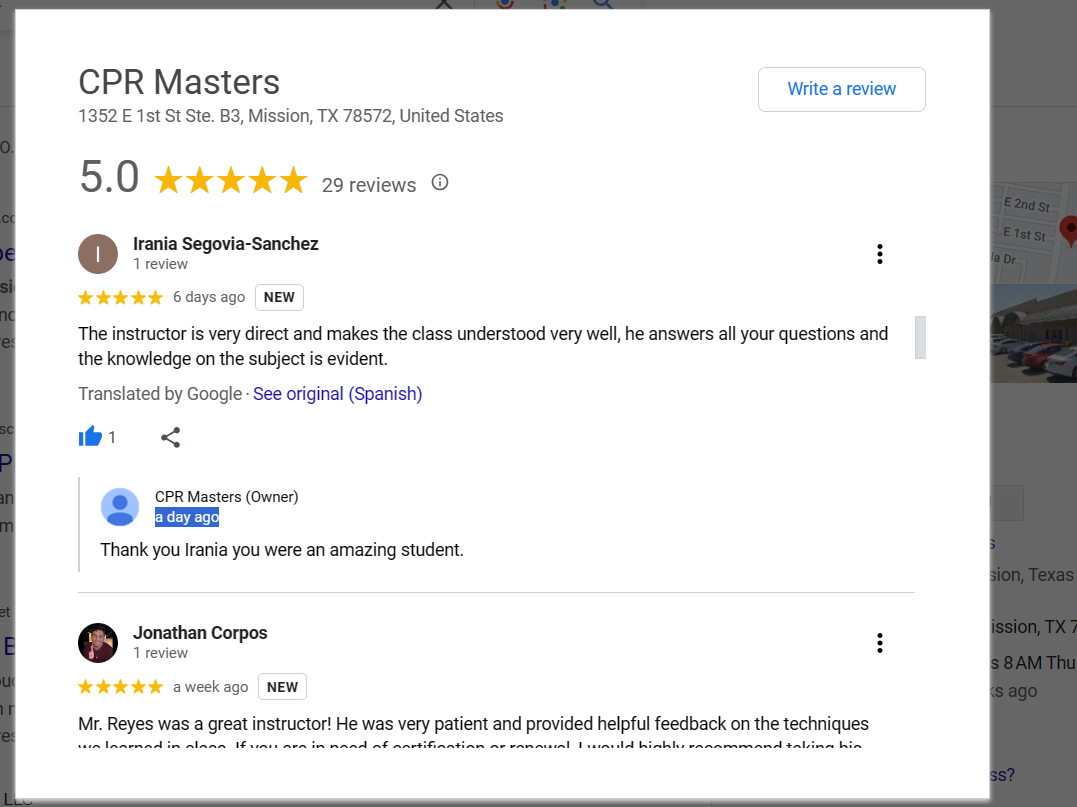Click the highlighted 'a day ago' timestamp
This screenshot has height=807, width=1077.
click(187, 517)
